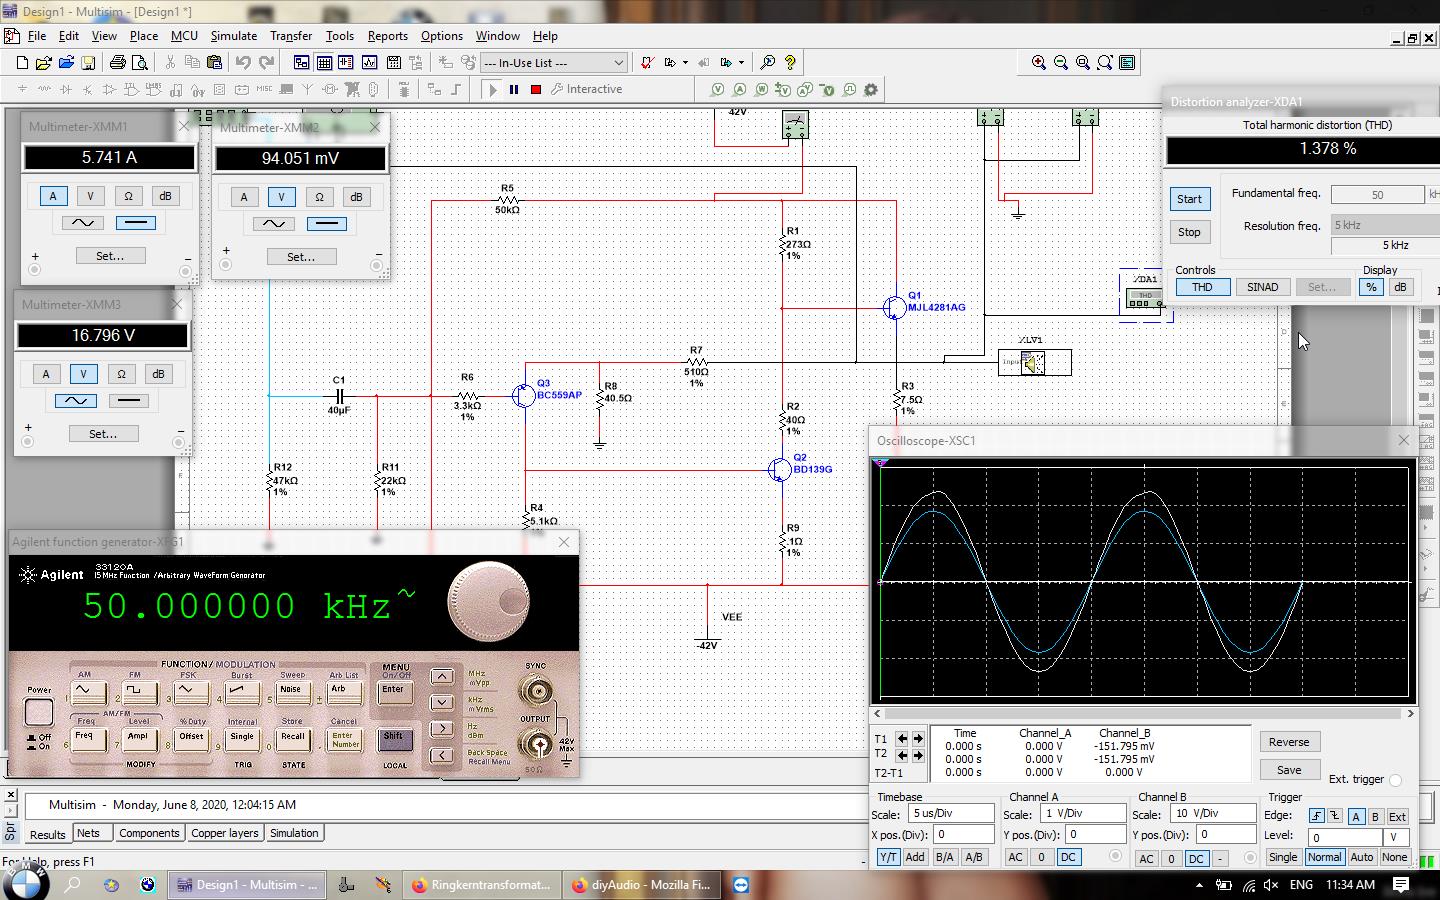Switch to the Nets tab

[88, 833]
